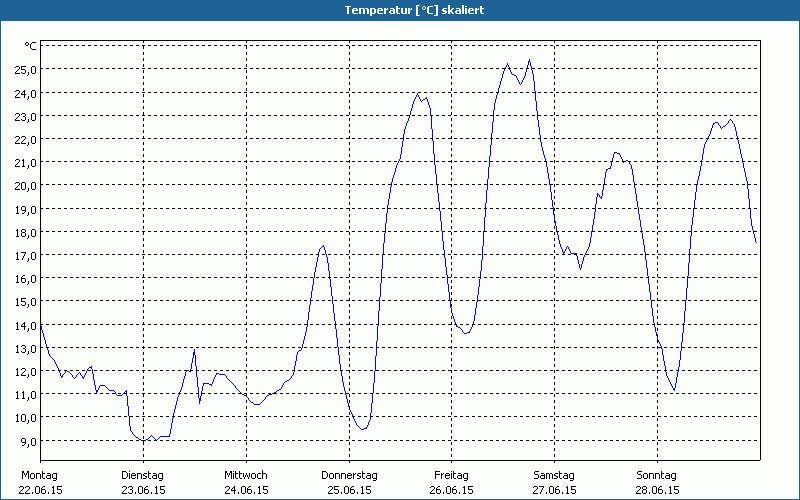800x500 pixels.
Task: Click the 17,0 y-axis value
Action: click(26, 256)
